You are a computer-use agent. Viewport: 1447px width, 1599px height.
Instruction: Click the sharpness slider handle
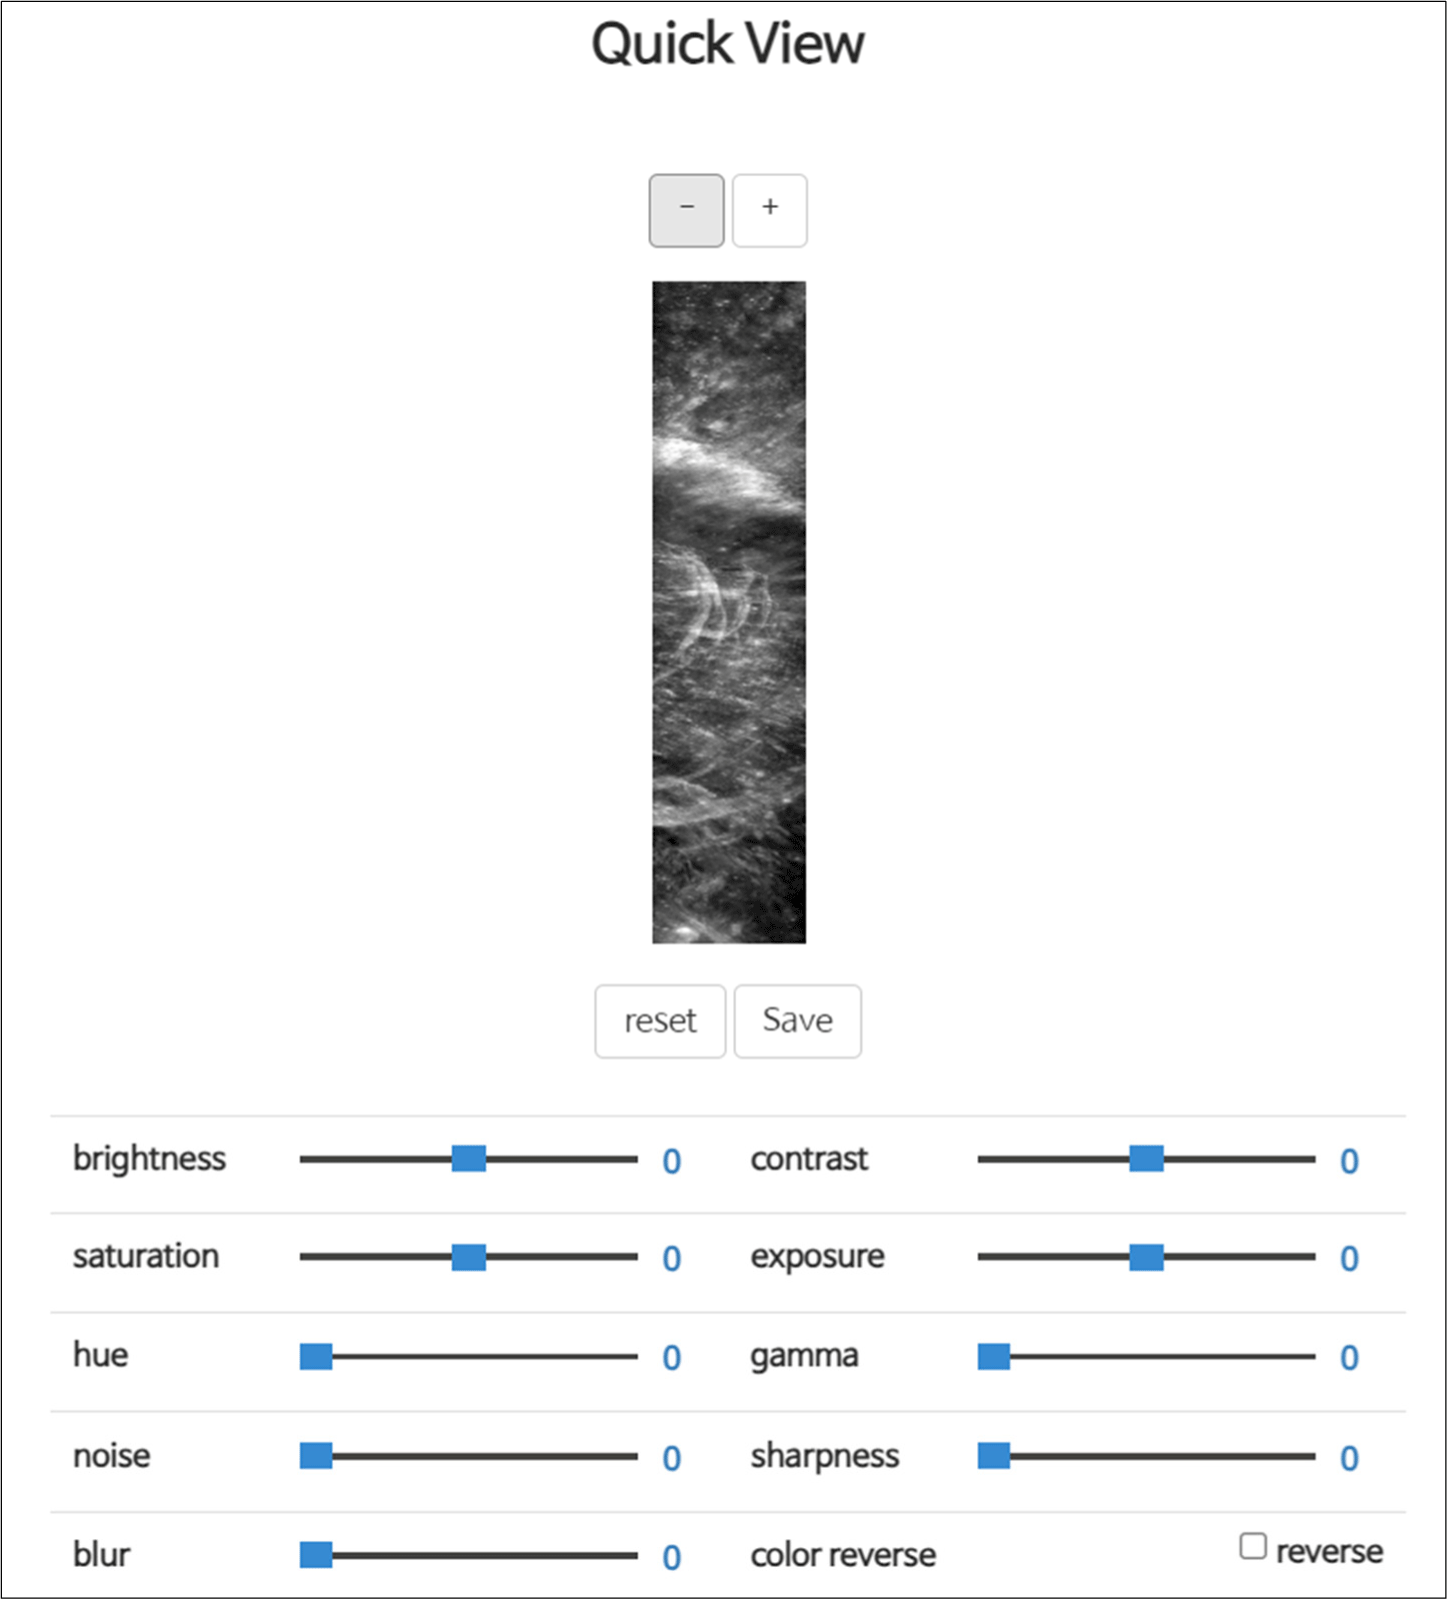[994, 1456]
